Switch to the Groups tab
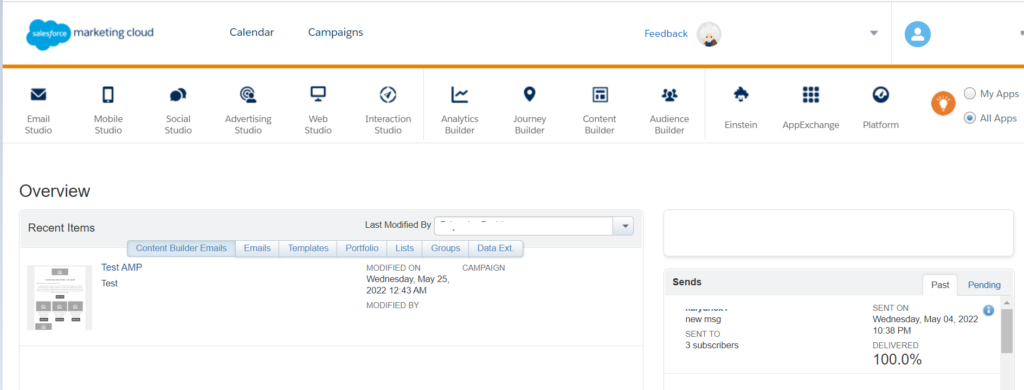Image resolution: width=1024 pixels, height=390 pixels. tap(445, 248)
